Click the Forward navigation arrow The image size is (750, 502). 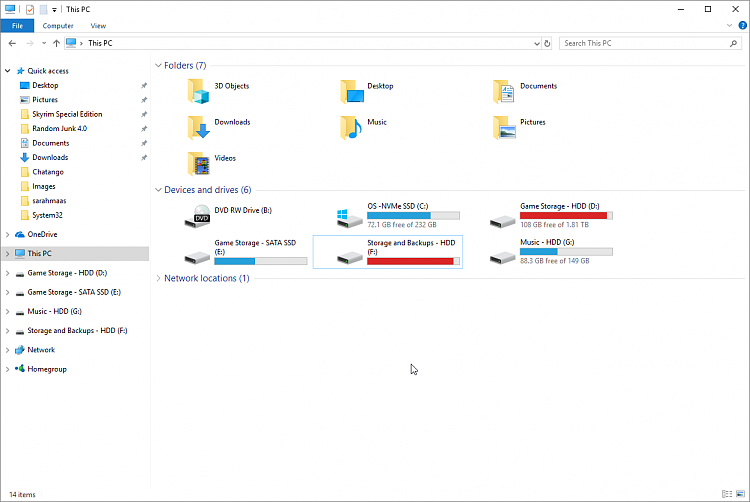(x=30, y=43)
